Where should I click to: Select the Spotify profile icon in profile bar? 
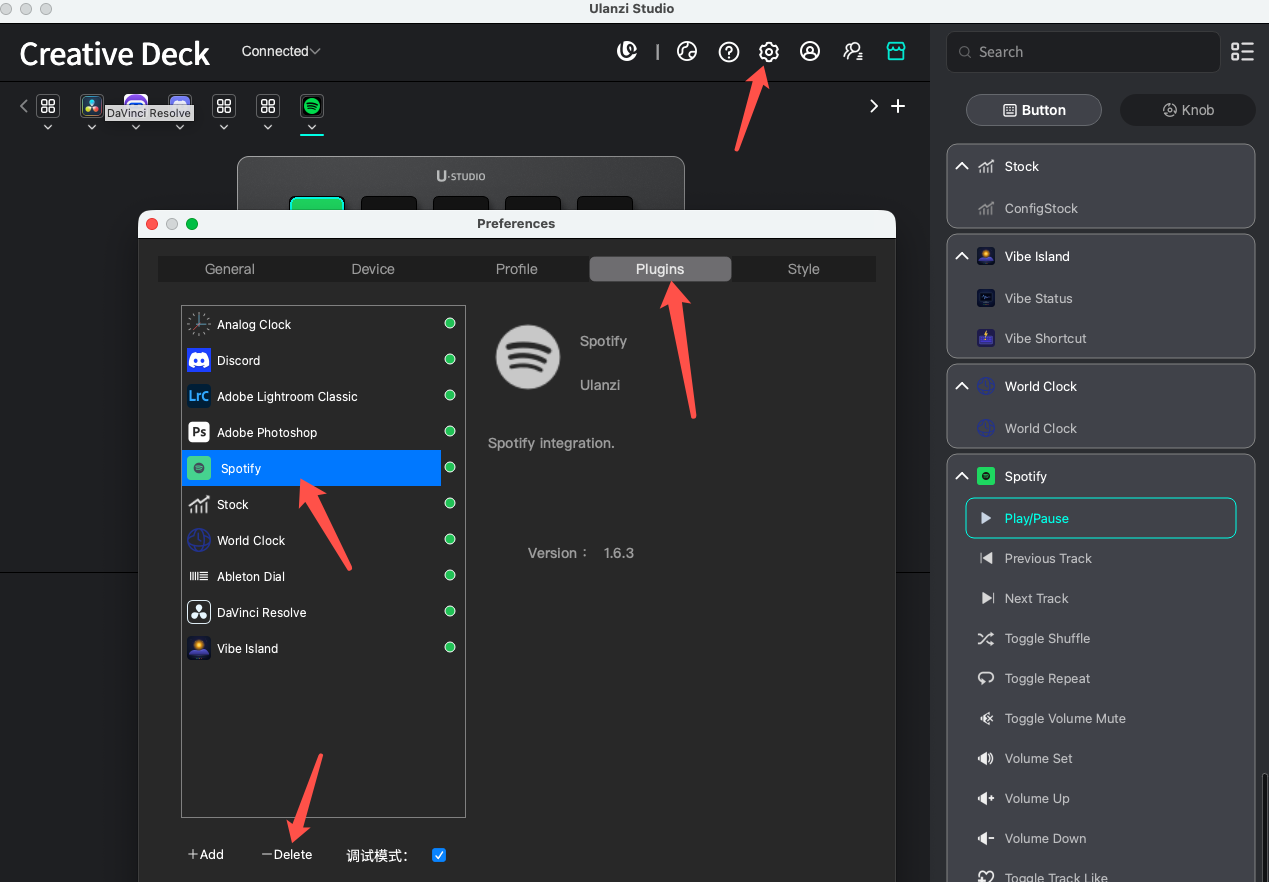[312, 106]
